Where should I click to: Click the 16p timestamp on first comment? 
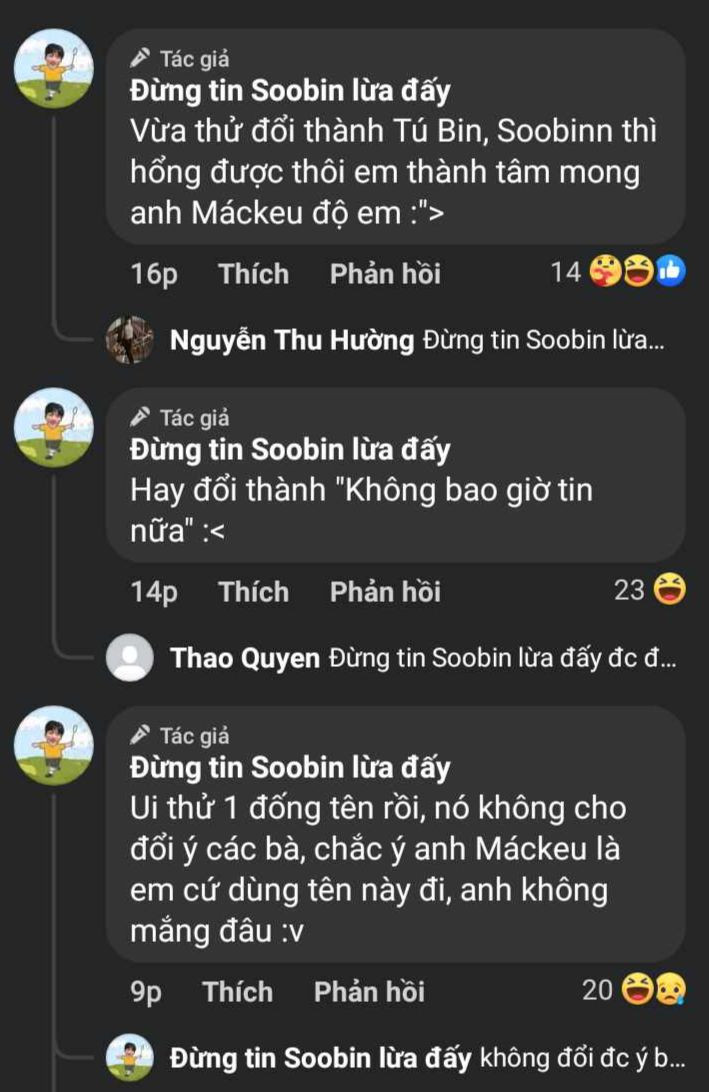click(x=152, y=273)
